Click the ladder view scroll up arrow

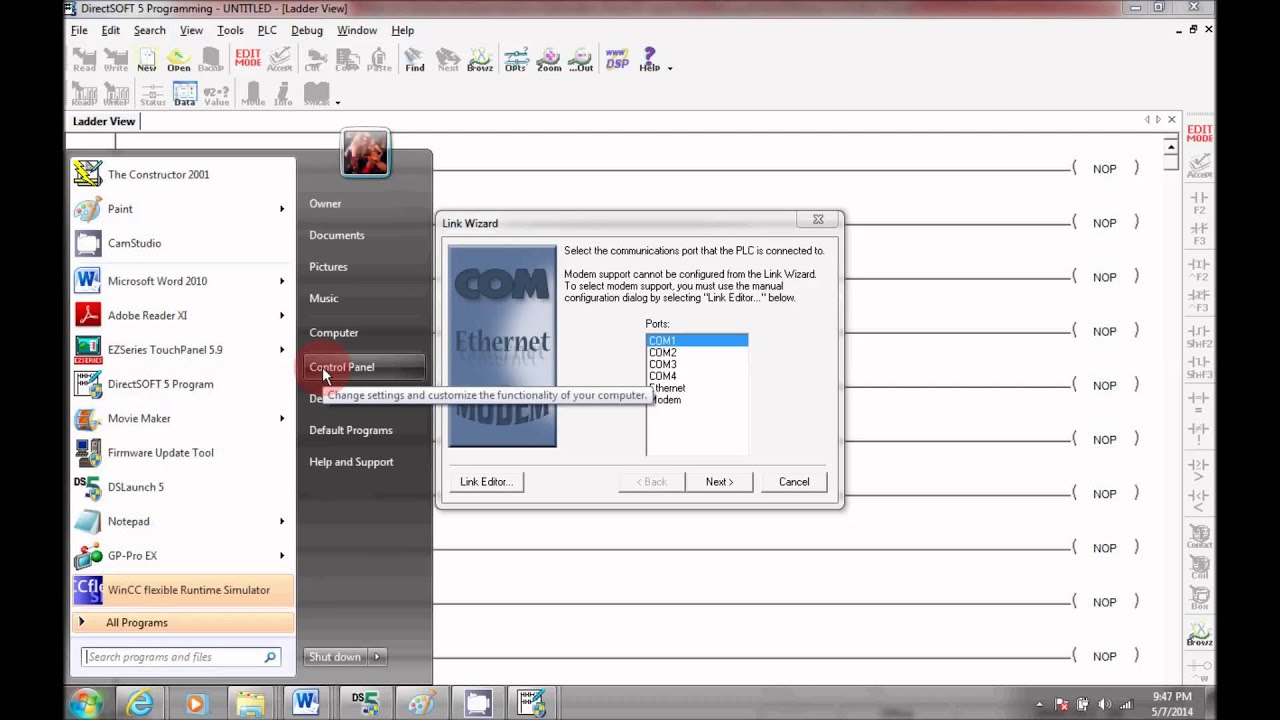pos(1171,148)
